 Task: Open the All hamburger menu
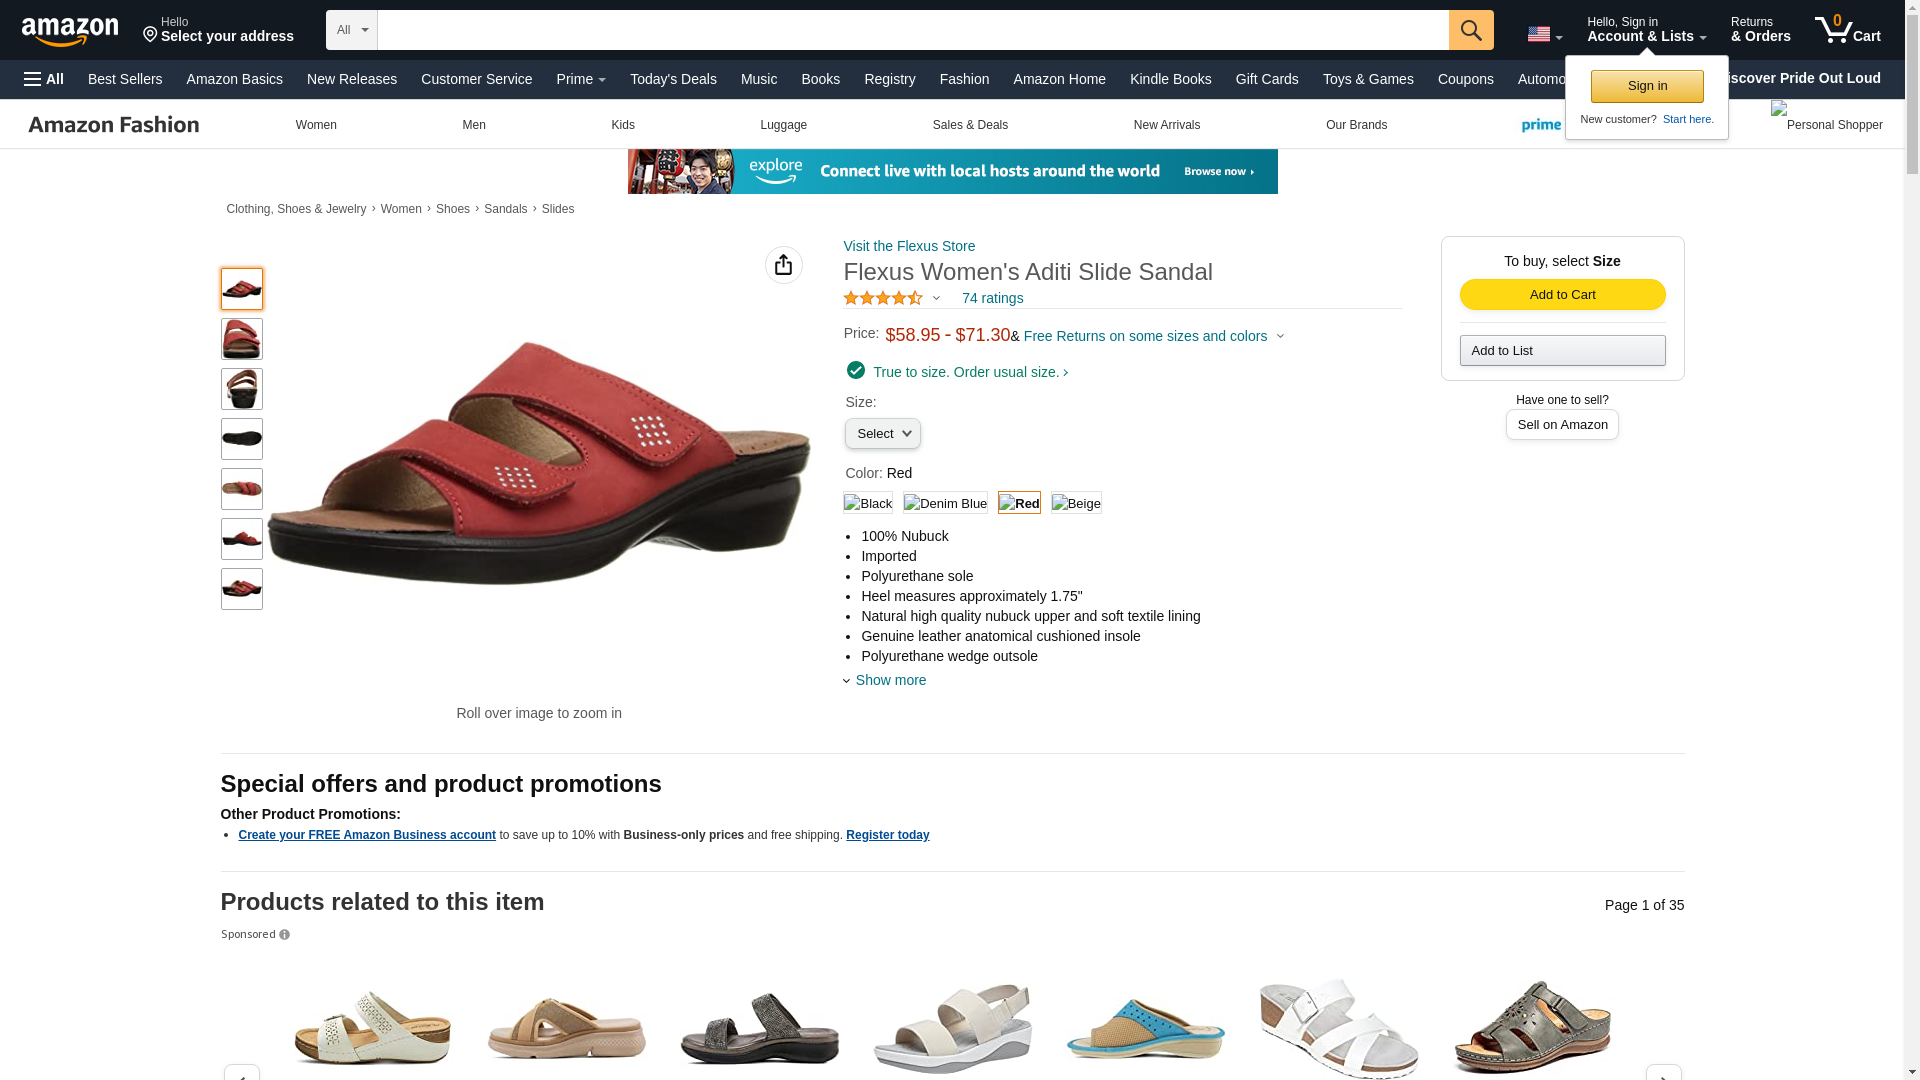coord(44,79)
